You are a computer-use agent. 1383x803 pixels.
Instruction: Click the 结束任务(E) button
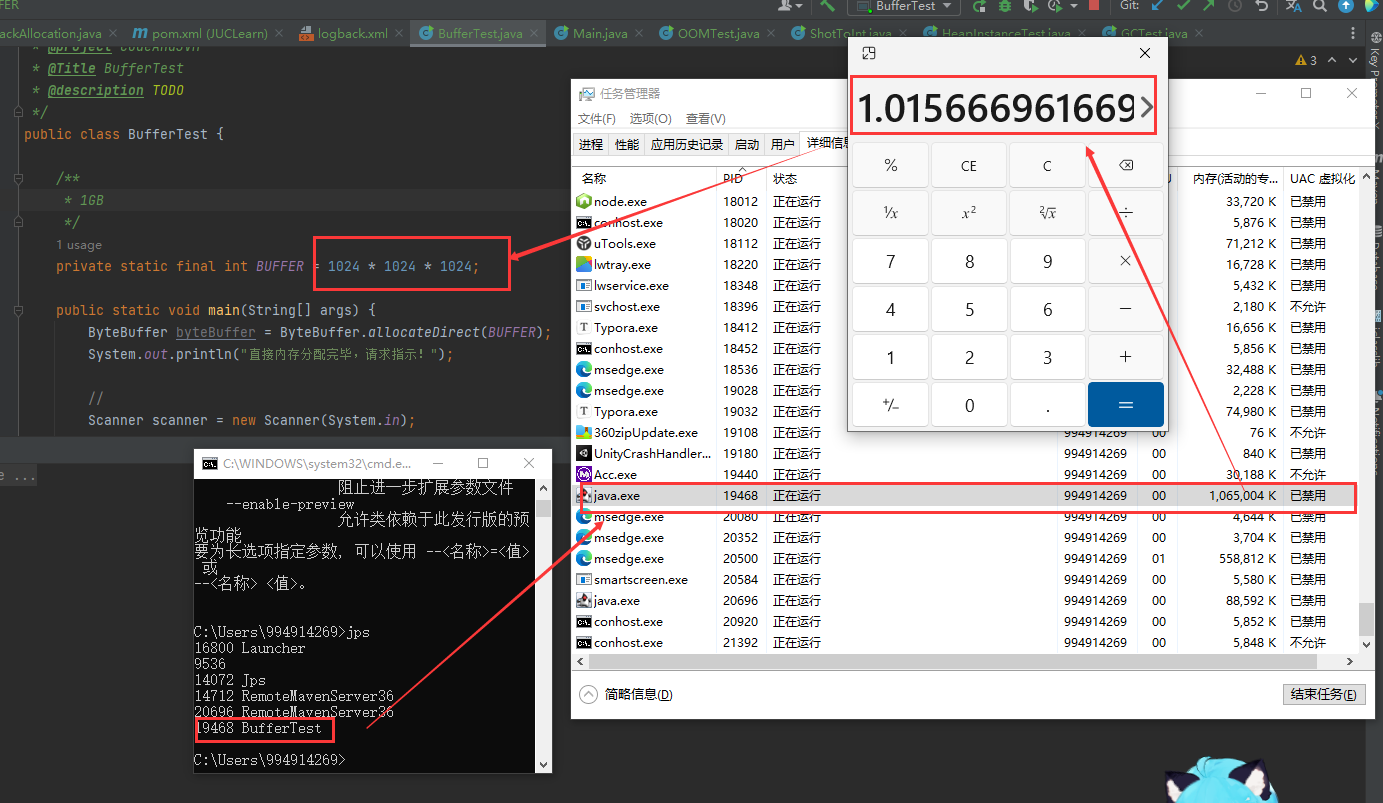1323,694
